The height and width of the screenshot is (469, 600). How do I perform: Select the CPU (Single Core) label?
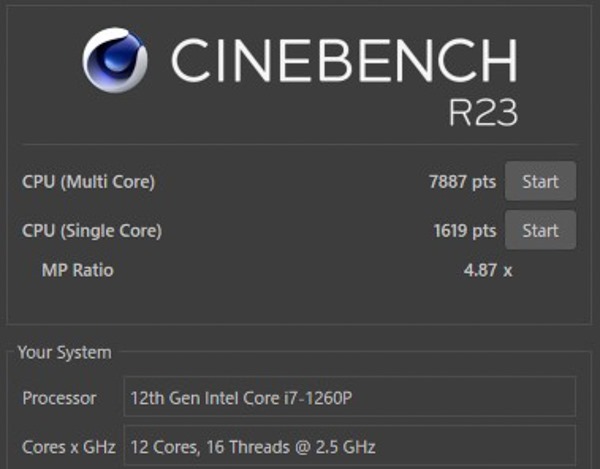point(92,231)
